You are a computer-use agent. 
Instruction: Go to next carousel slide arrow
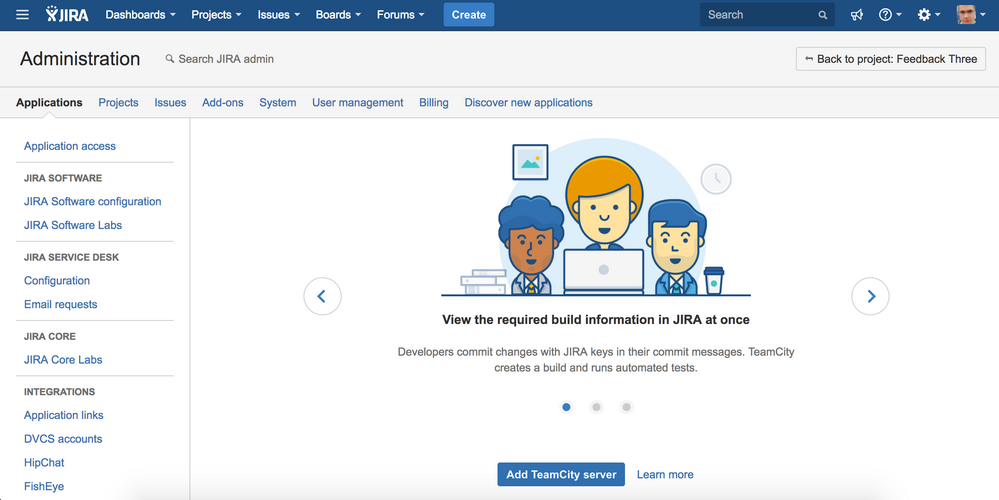click(870, 296)
